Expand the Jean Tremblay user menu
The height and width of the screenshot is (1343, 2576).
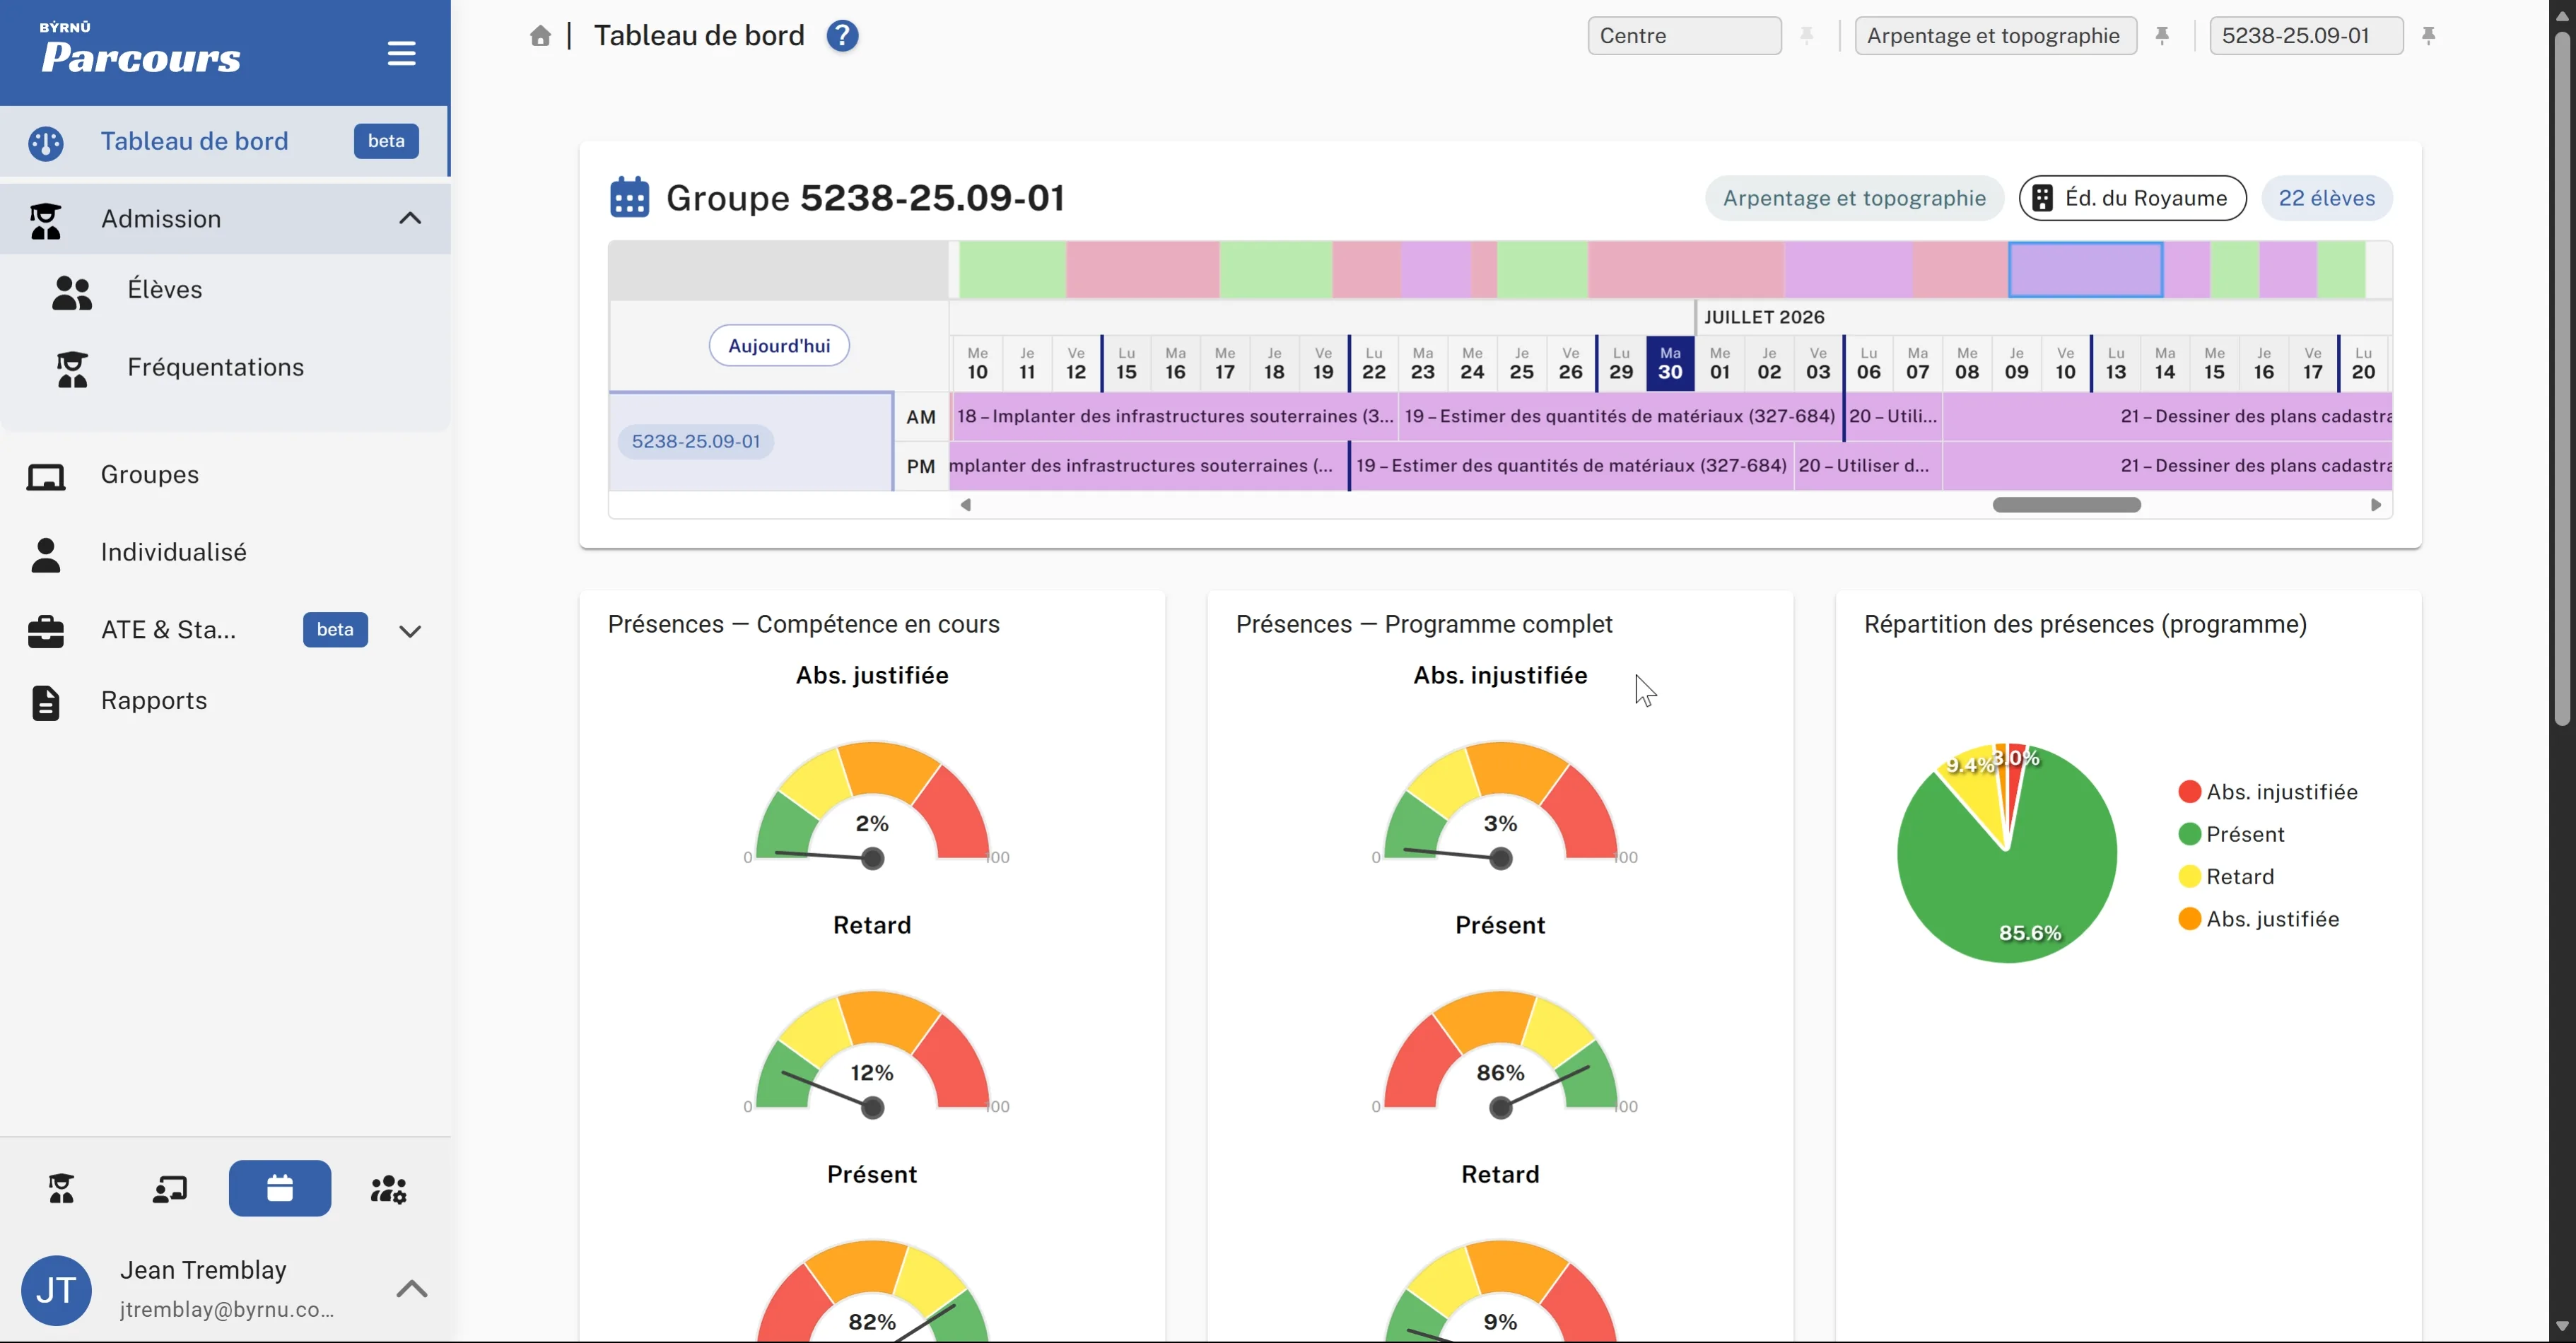[x=411, y=1288]
